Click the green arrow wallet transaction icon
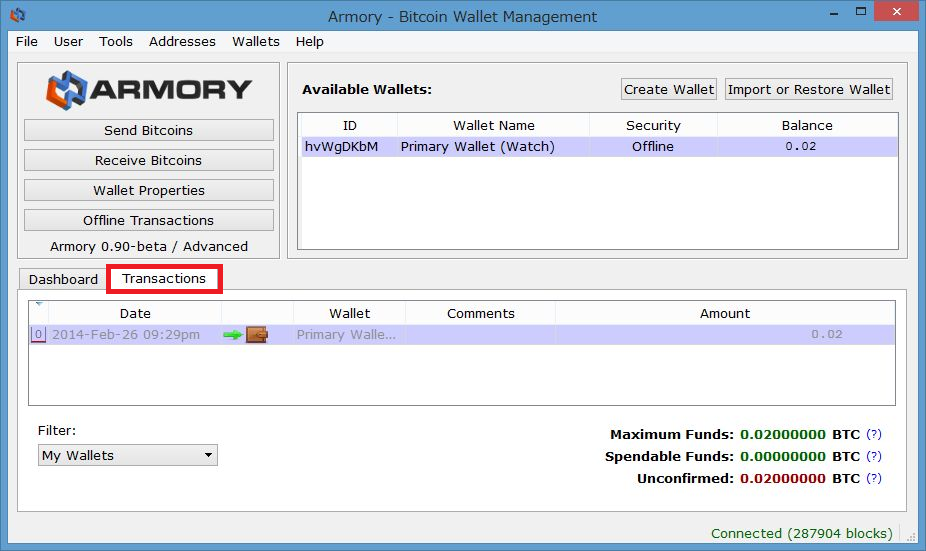Screen dimensions: 926x551 tap(246, 335)
